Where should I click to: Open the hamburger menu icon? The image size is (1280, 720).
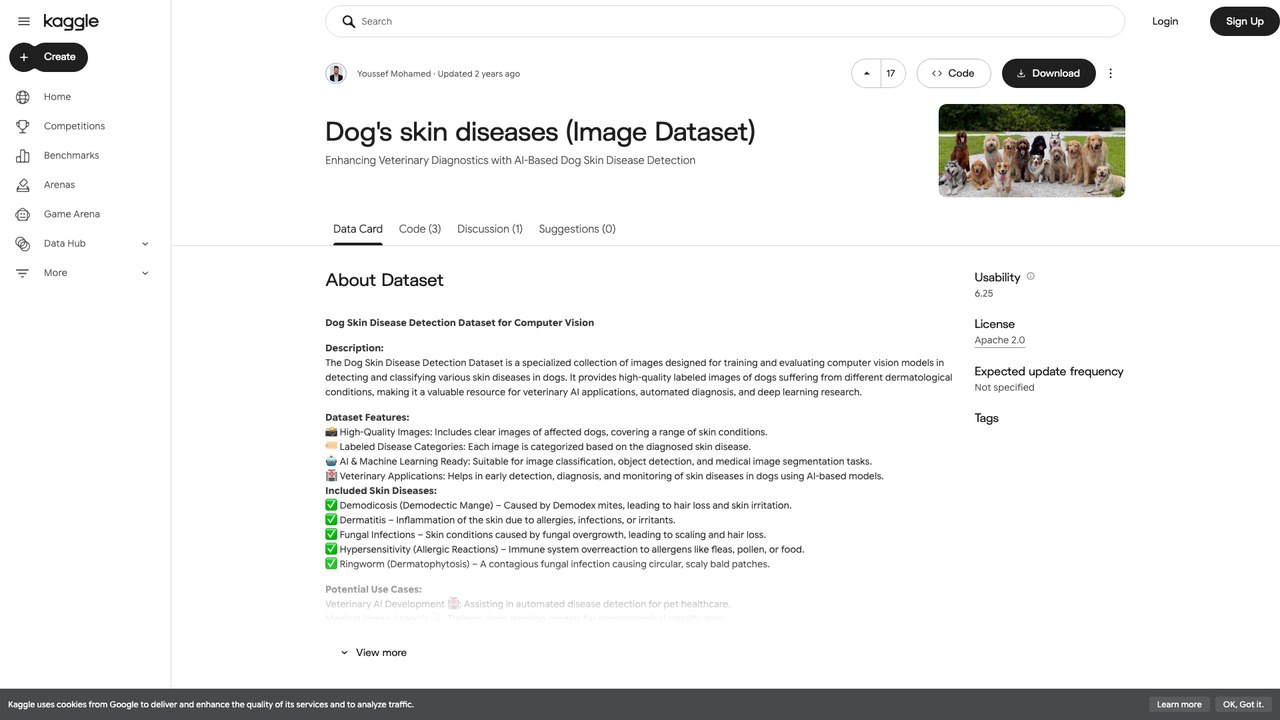tap(24, 21)
